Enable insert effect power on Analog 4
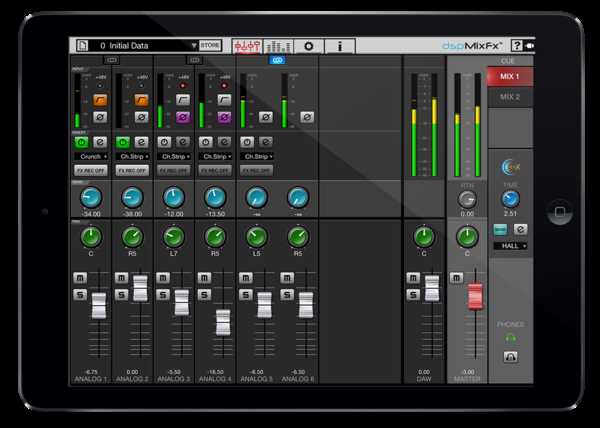This screenshot has height=428, width=600. (205, 142)
